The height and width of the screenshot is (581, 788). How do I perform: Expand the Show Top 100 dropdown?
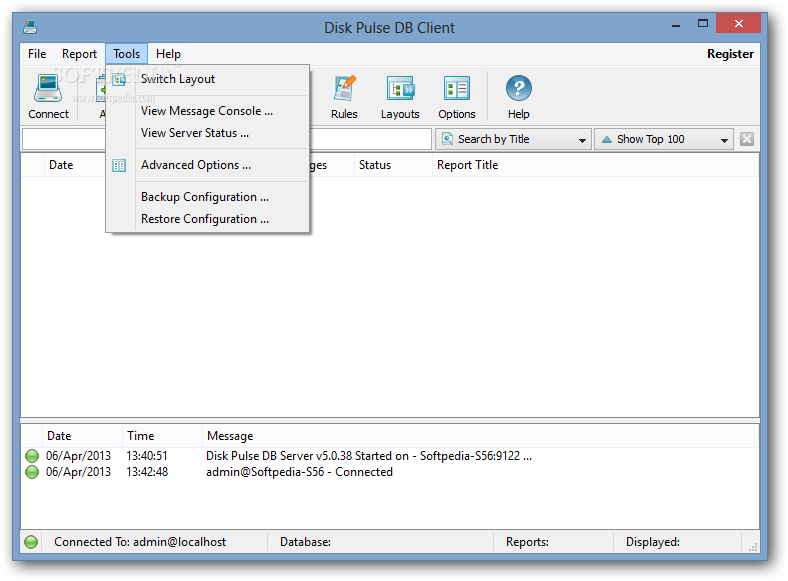tap(663, 139)
